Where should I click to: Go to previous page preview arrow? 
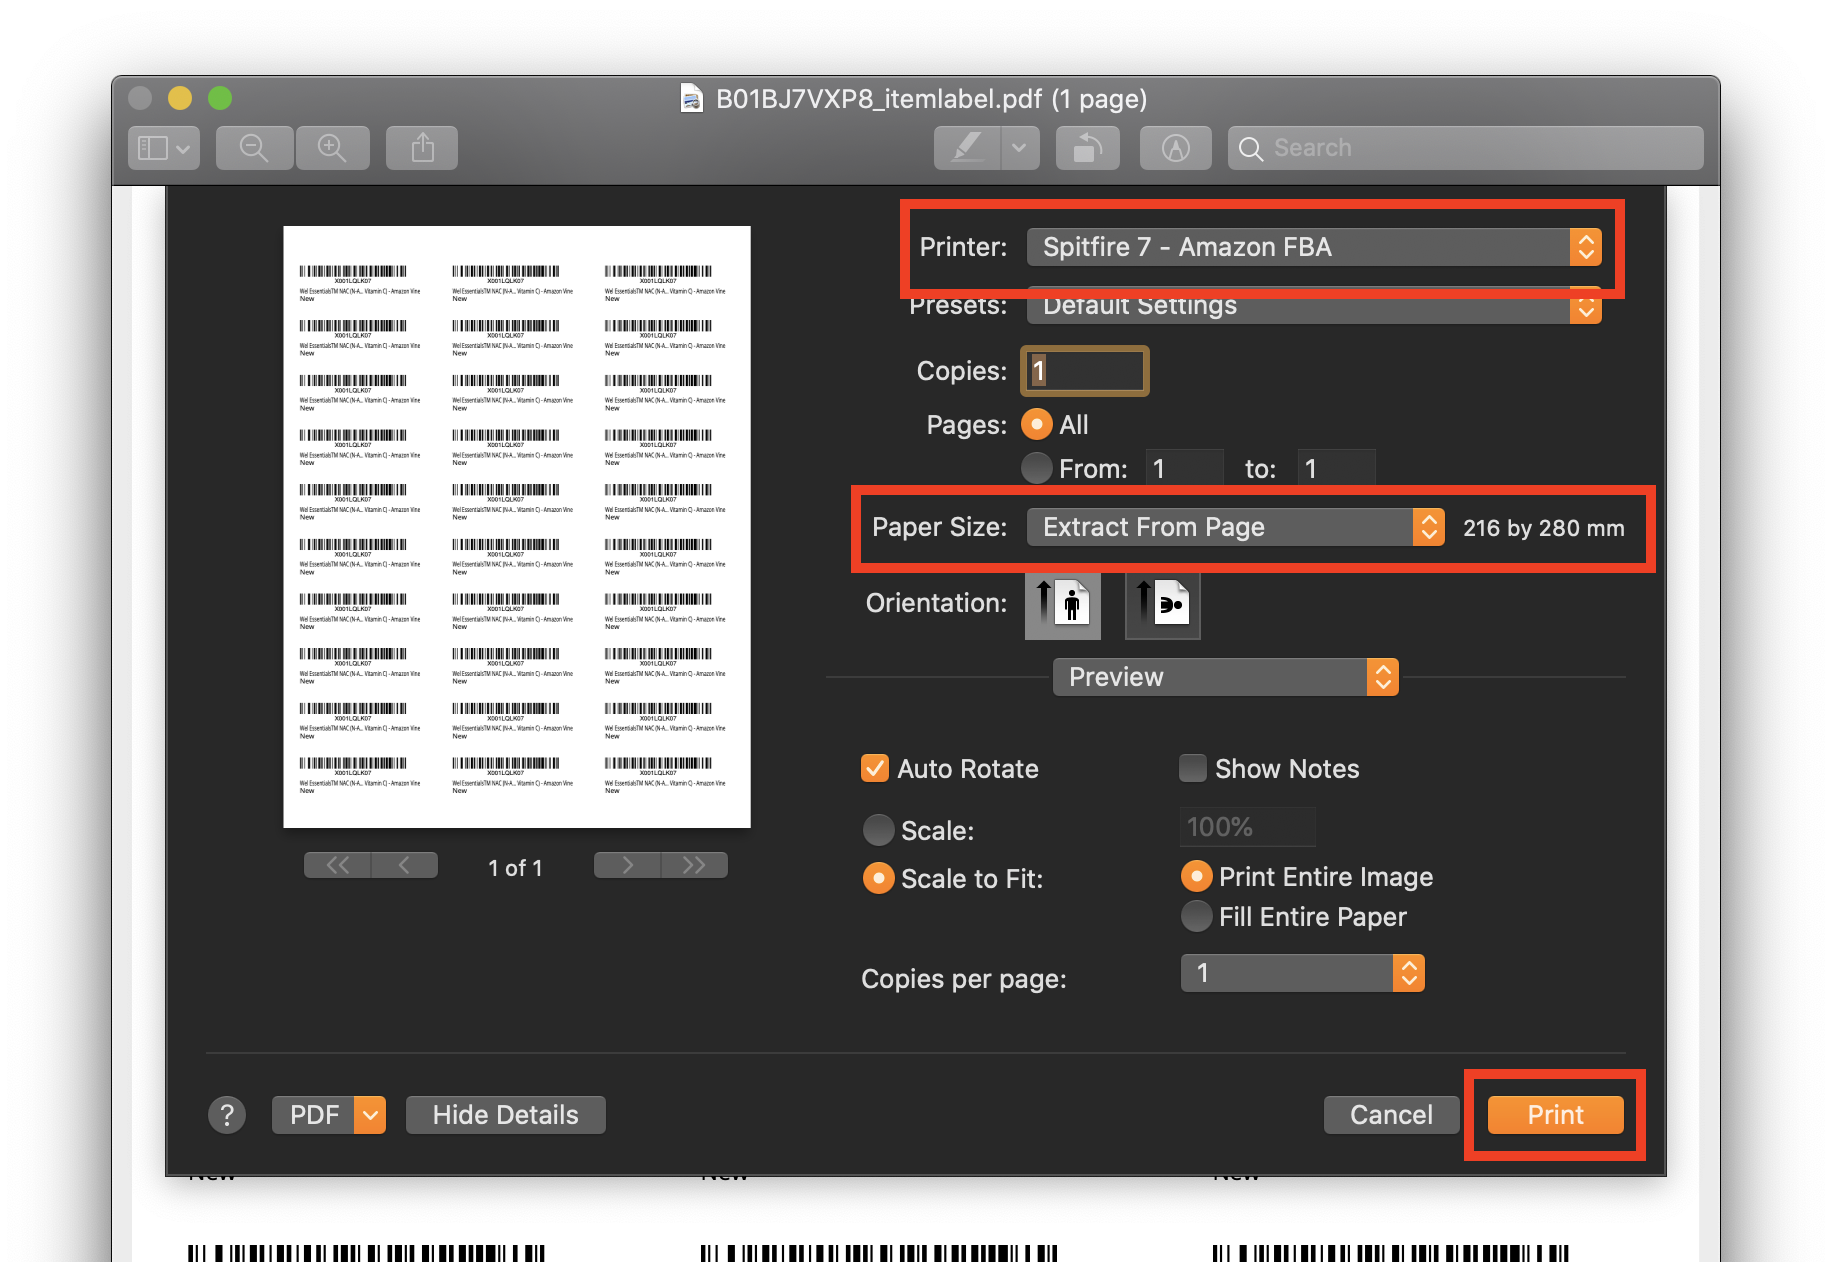point(404,865)
